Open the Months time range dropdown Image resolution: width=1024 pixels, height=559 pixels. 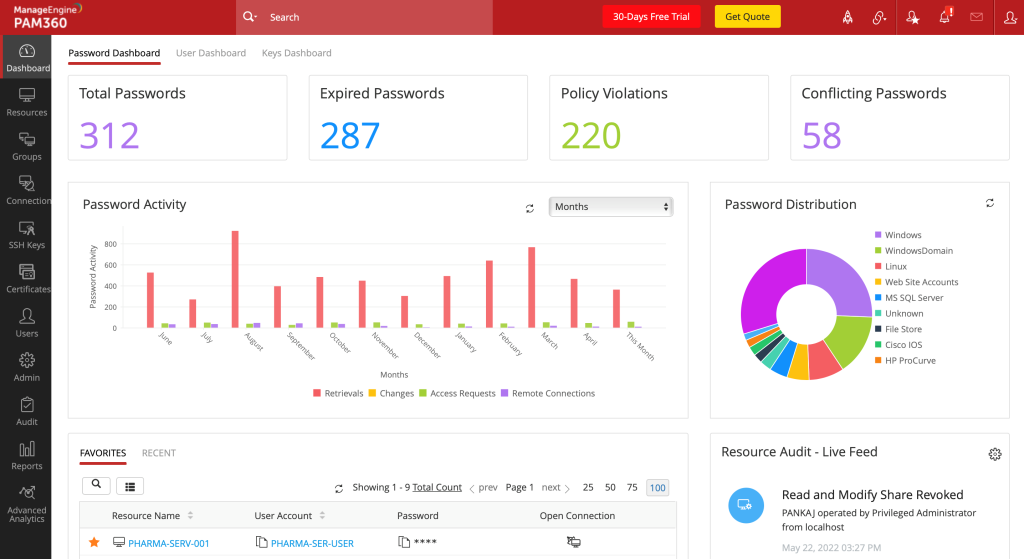(x=611, y=207)
